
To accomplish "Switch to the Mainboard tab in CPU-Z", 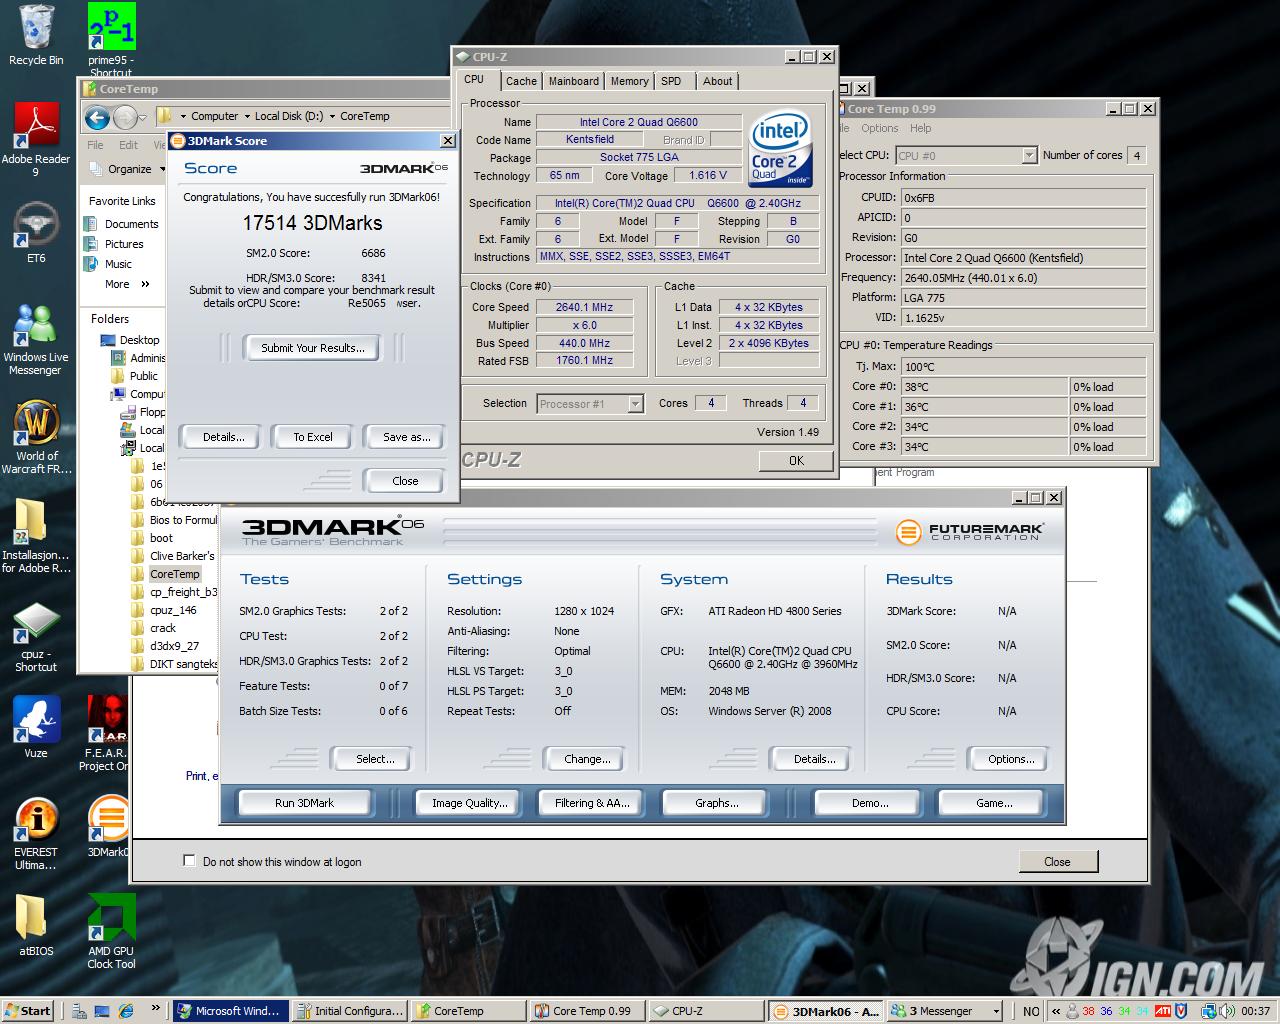I will [x=574, y=81].
